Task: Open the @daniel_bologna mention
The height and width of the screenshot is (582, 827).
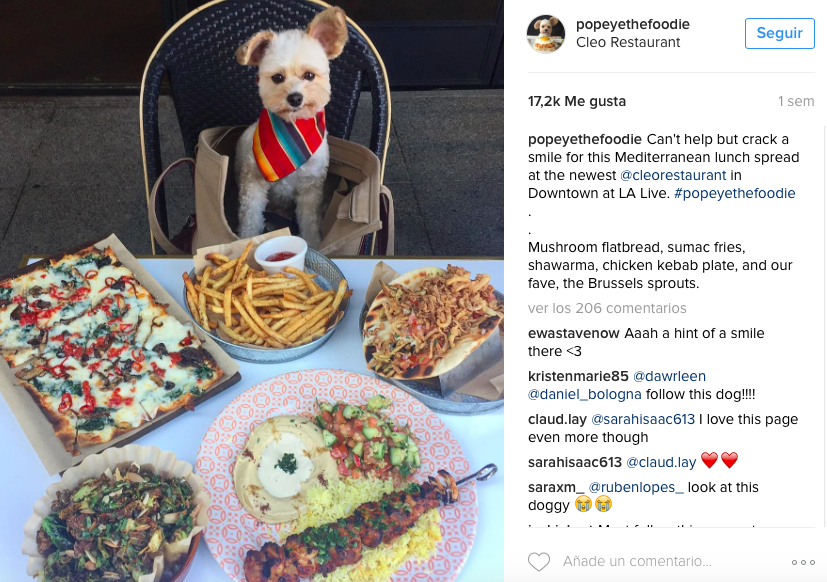Action: click(584, 394)
